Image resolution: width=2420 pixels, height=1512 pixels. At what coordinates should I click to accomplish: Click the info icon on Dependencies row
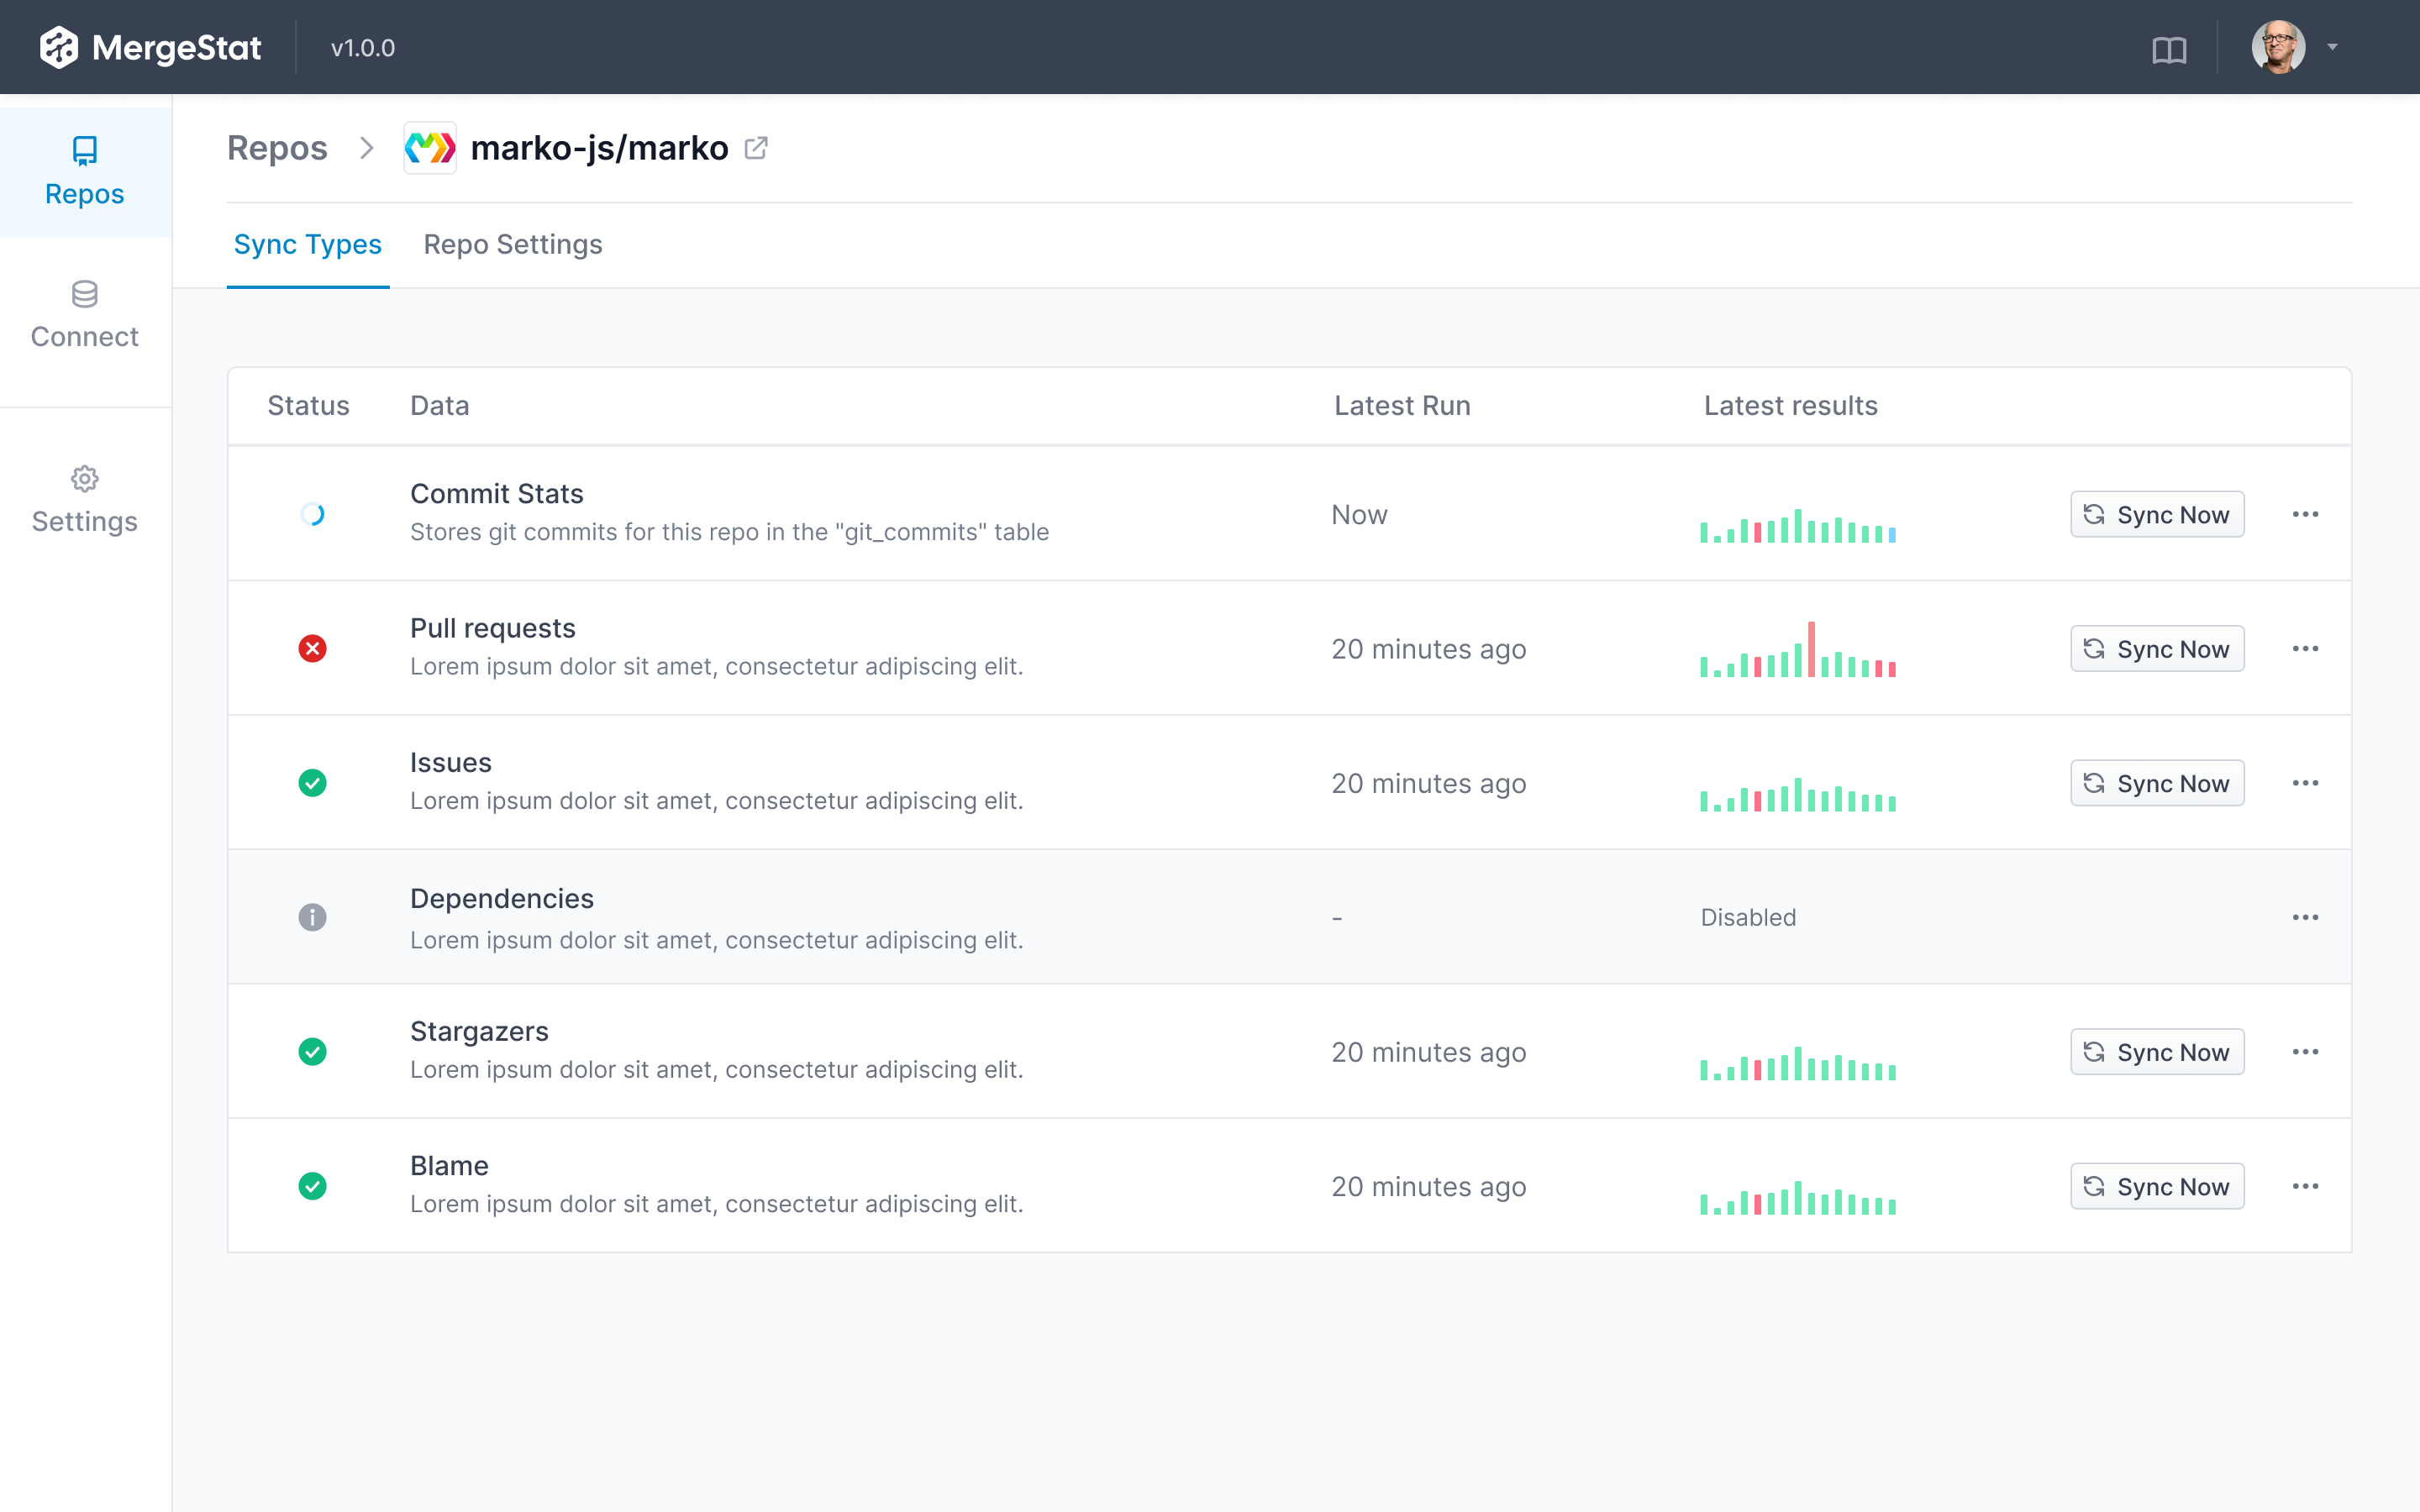(x=313, y=917)
